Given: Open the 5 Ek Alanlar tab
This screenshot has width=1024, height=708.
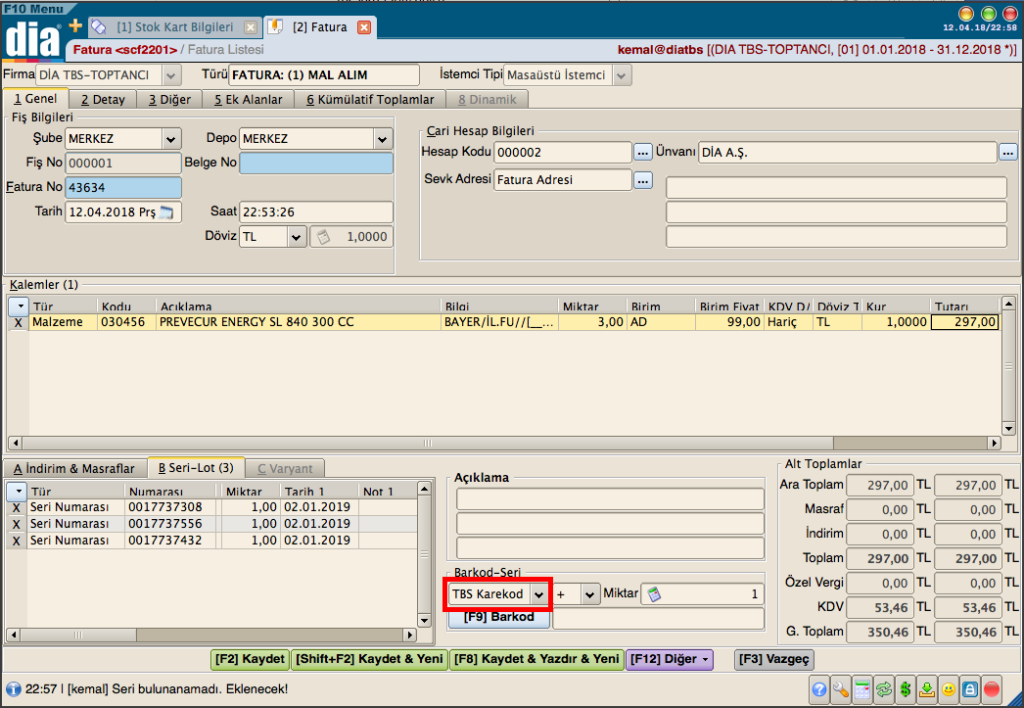Looking at the screenshot, I should point(248,99).
